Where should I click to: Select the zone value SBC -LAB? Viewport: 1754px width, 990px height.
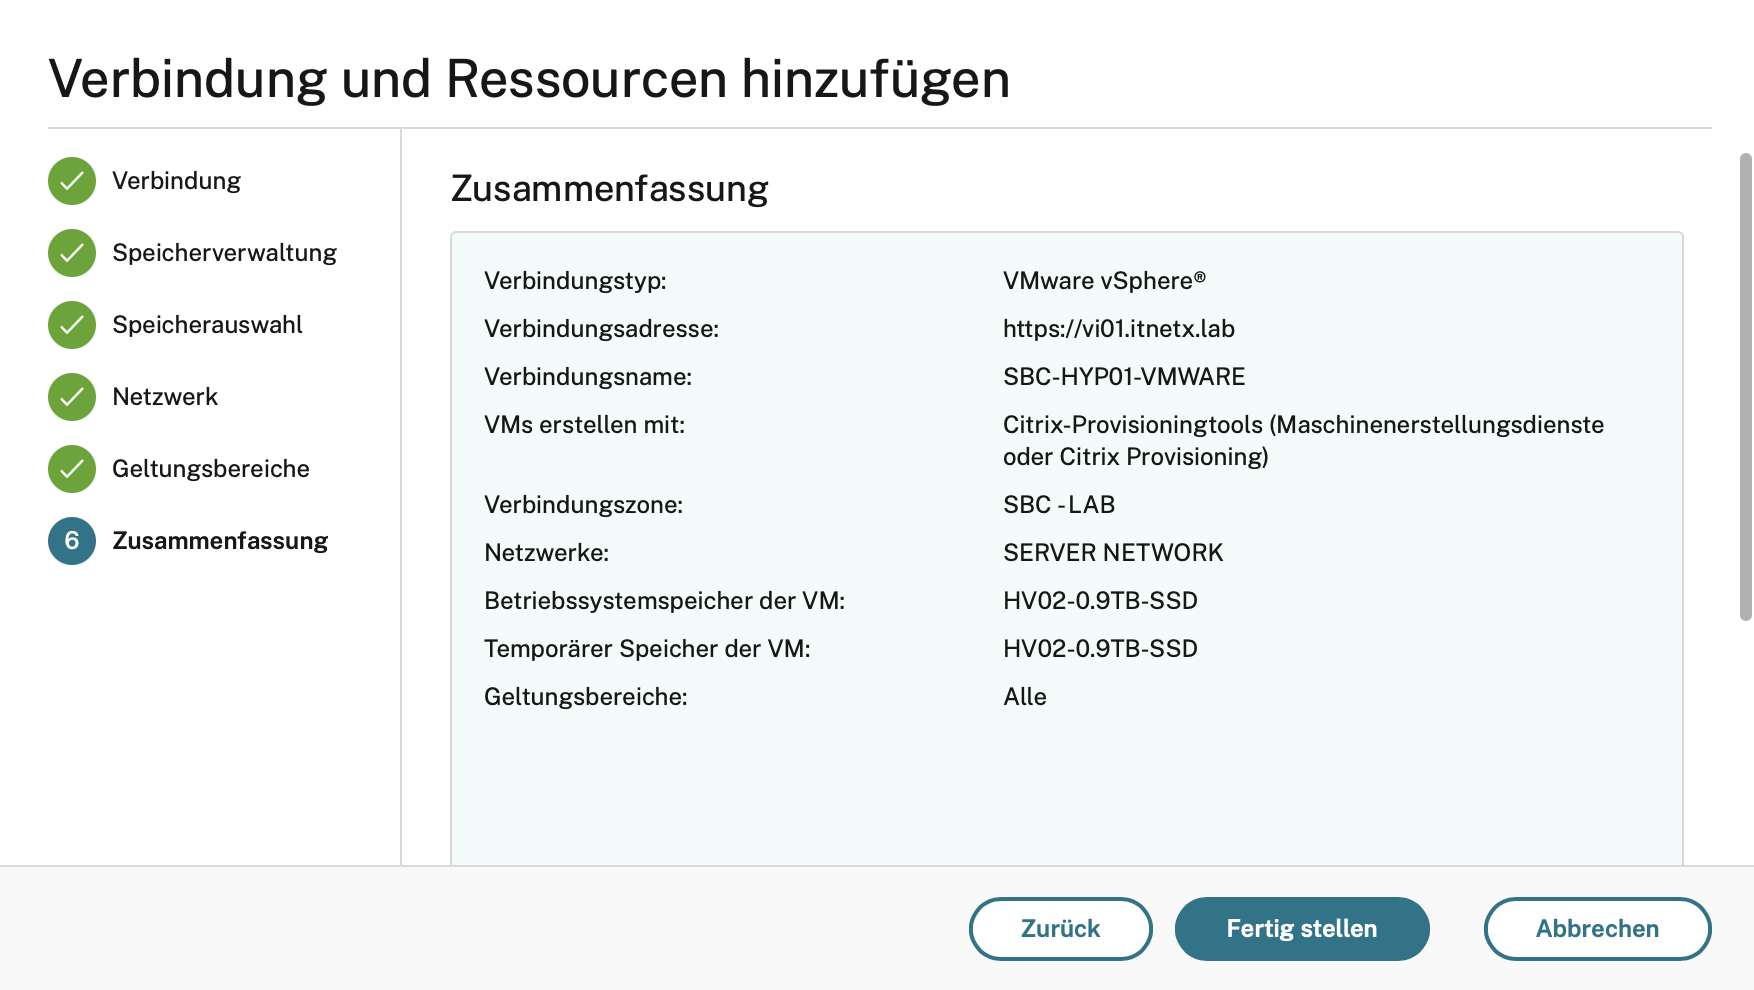point(1059,505)
